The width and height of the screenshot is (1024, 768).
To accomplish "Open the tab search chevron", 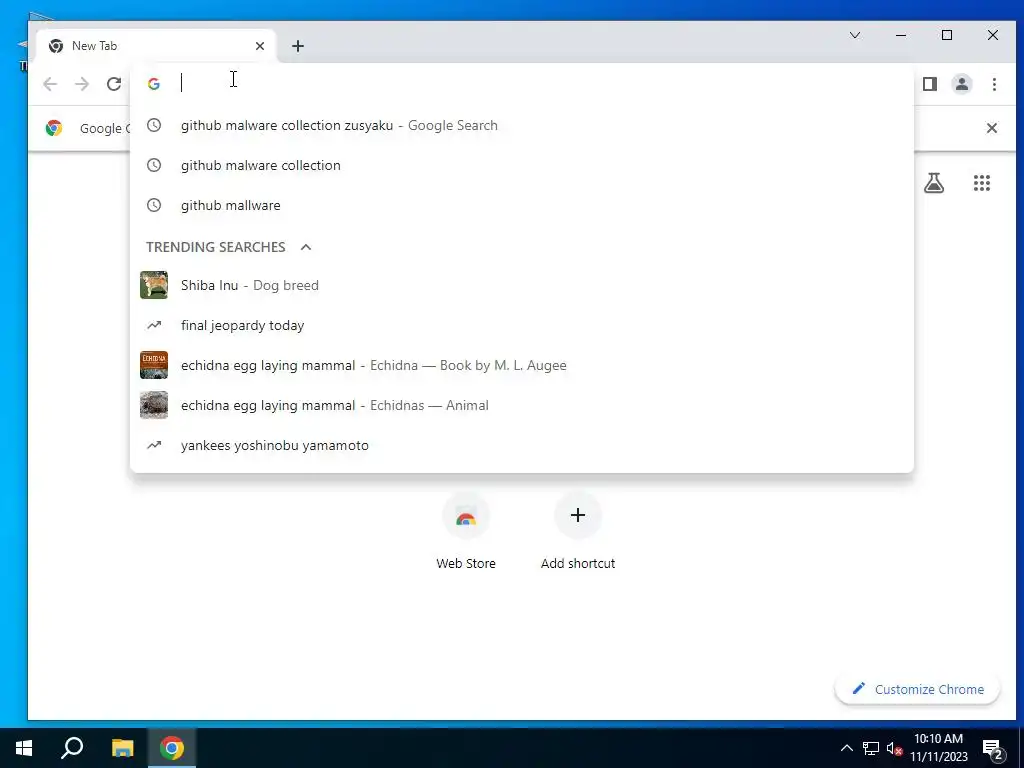I will coord(855,35).
